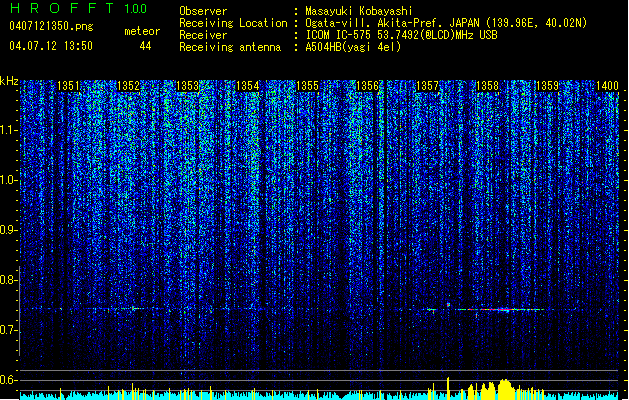Click the 0.8 kHz axis tick label
Viewport: 629px width, 400px height.
8,280
